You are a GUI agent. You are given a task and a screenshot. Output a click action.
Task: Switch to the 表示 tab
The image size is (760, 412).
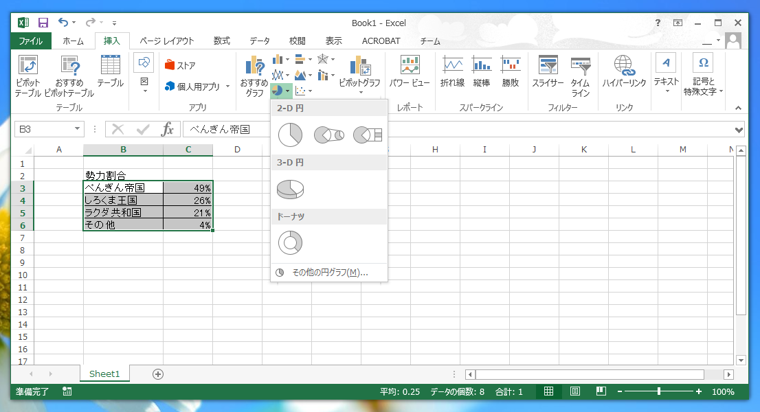point(333,41)
